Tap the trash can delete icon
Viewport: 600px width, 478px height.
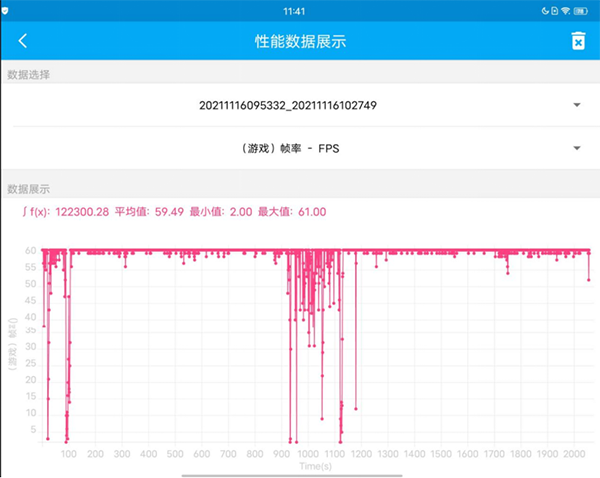pos(577,41)
